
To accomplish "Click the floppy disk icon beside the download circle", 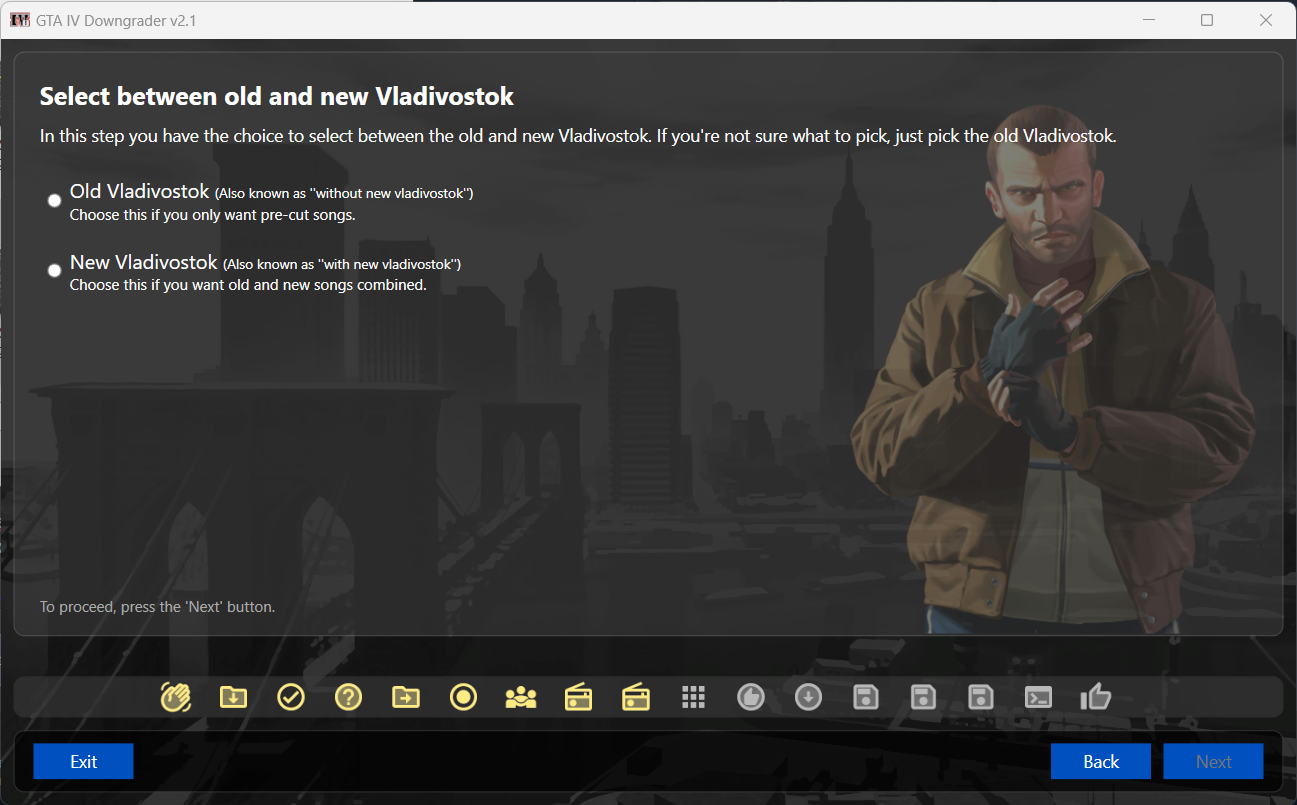I will tap(866, 697).
